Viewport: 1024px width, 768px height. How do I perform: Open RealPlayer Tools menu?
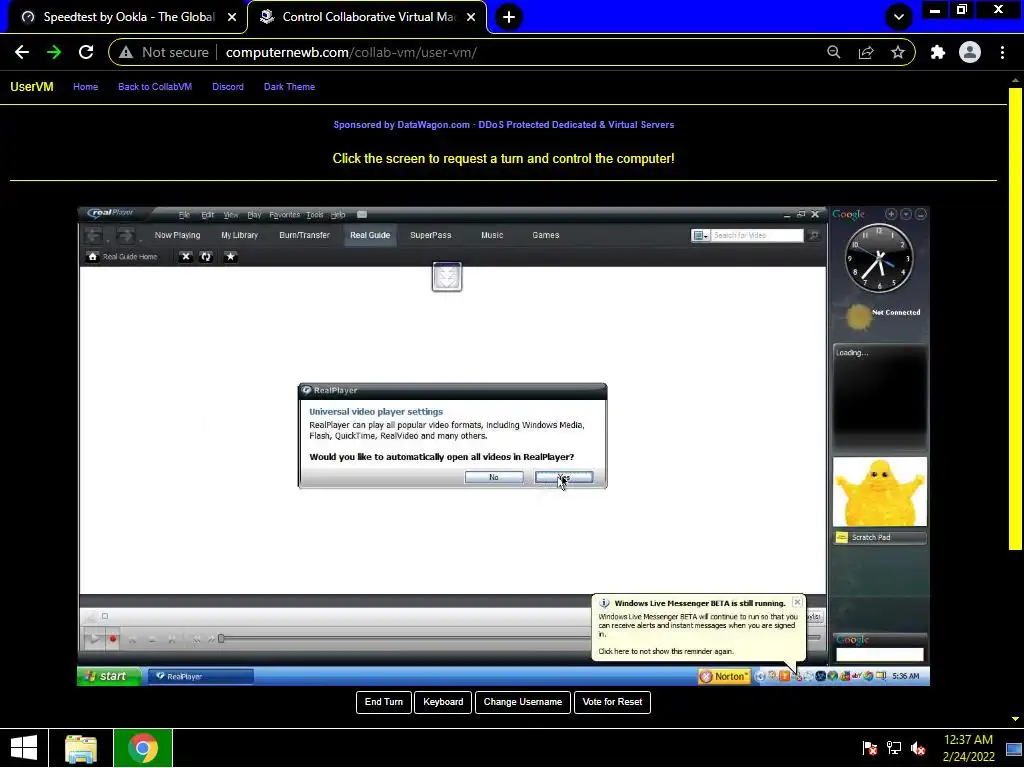315,215
